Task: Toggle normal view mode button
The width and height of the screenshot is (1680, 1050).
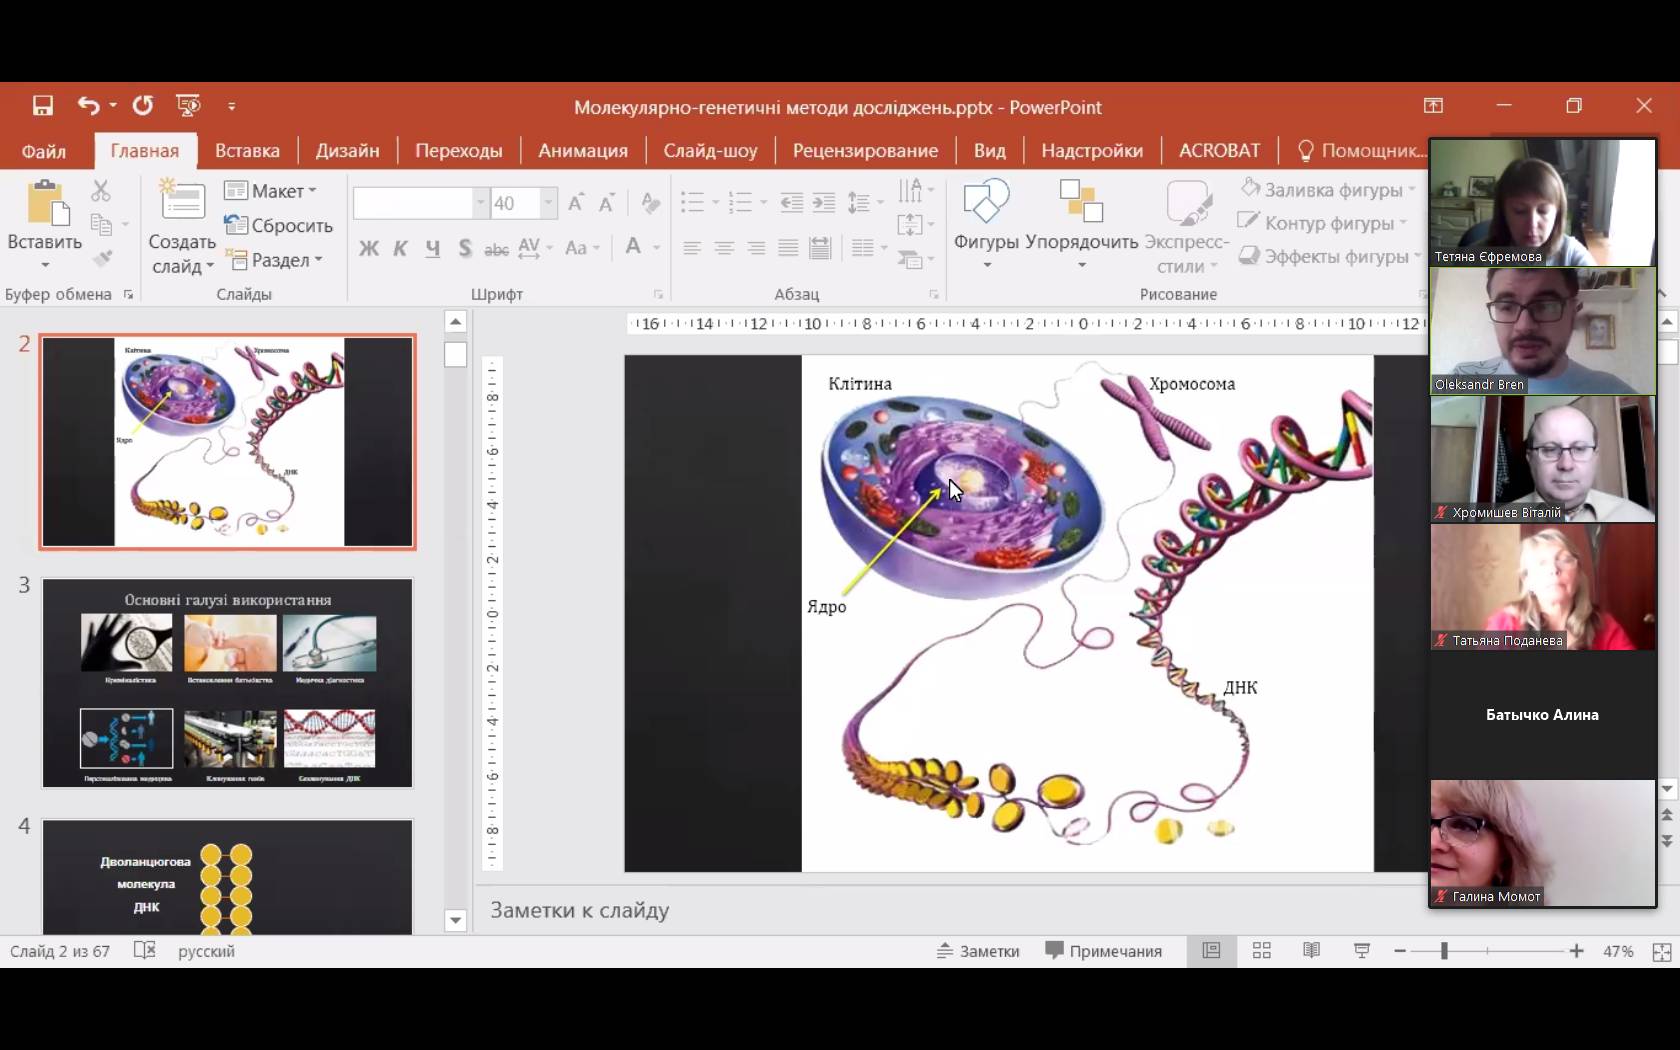Action: point(1211,951)
